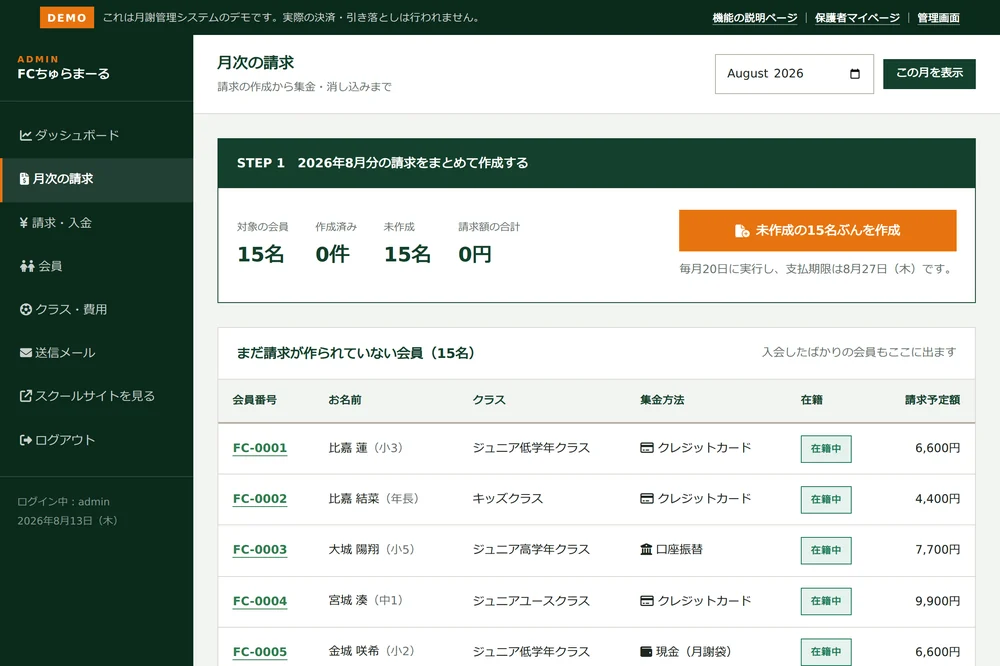The image size is (1000, 666).
Task: Click heading まだ請求が作られていない会員（15名）
Action: click(x=356, y=353)
